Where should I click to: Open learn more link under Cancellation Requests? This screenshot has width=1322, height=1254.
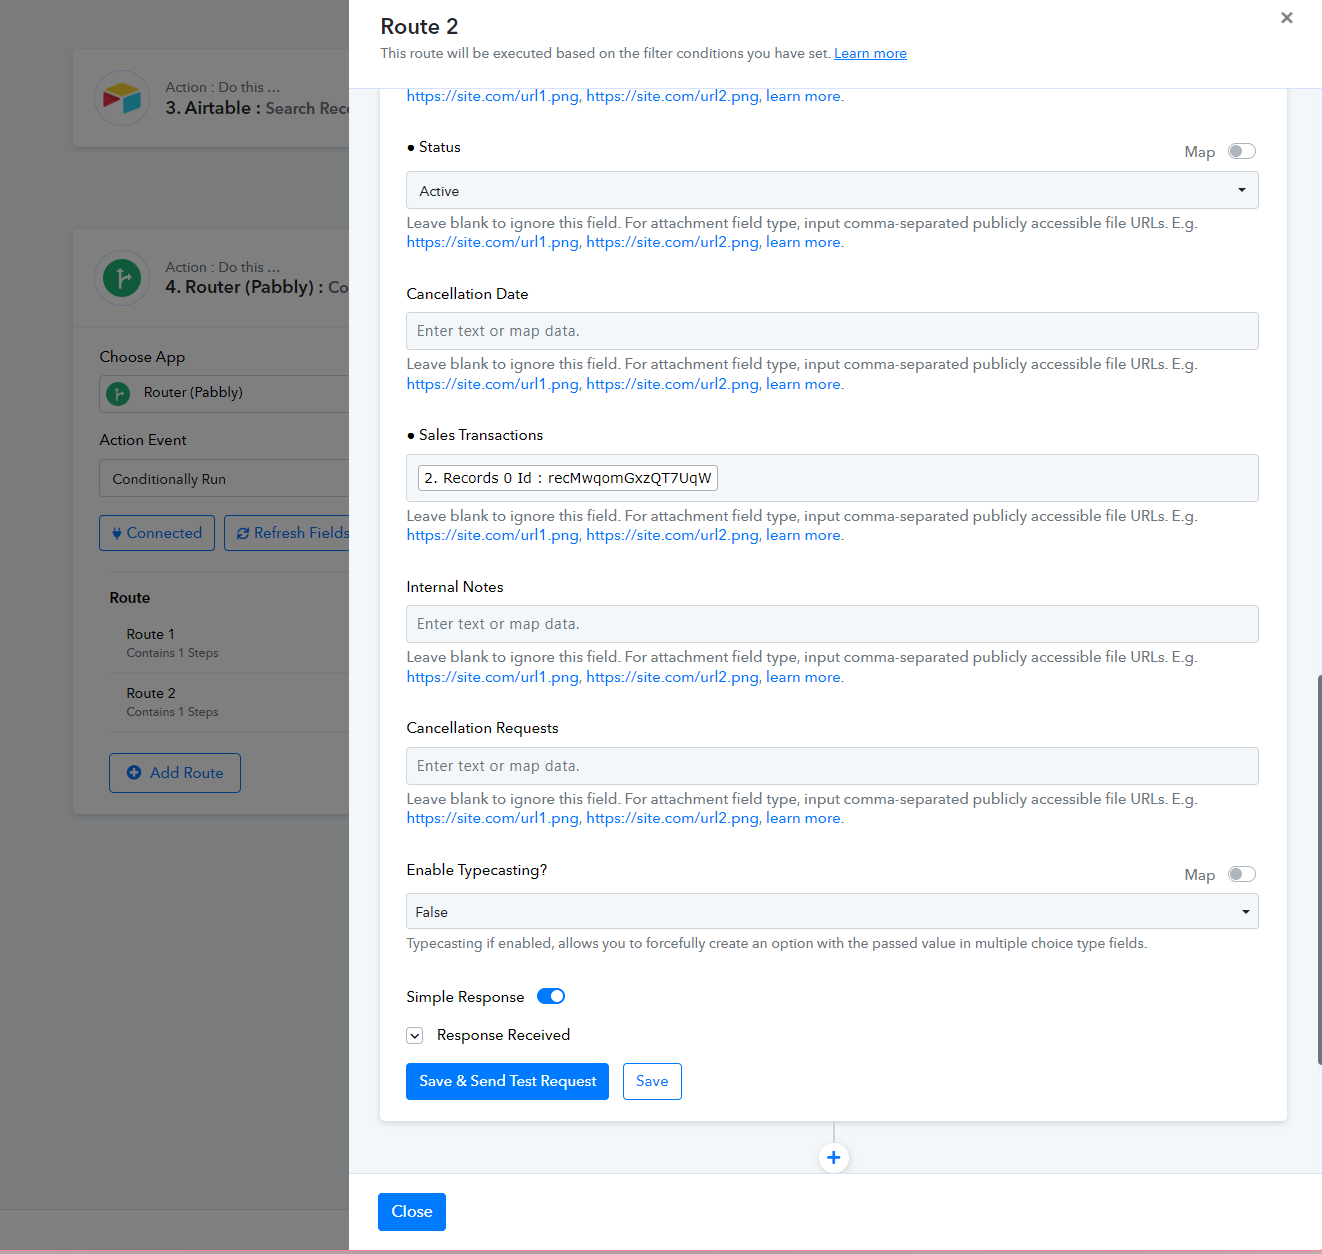pyautogui.click(x=803, y=818)
